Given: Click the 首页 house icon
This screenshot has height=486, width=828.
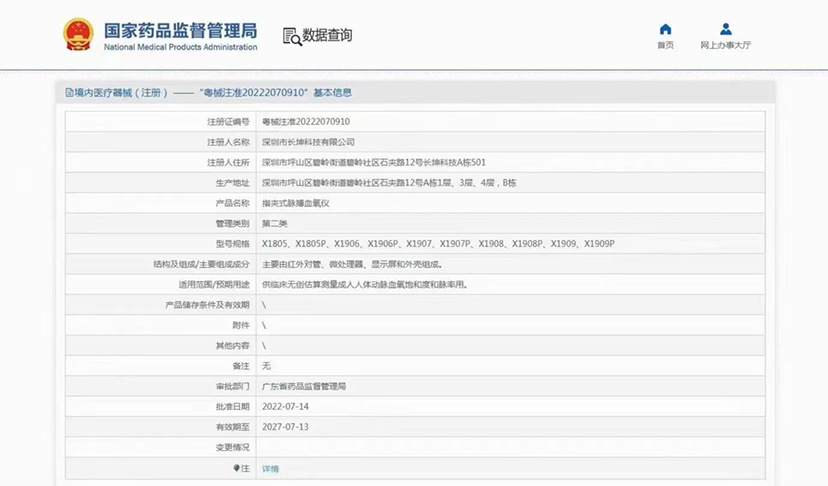Looking at the screenshot, I should 665,29.
